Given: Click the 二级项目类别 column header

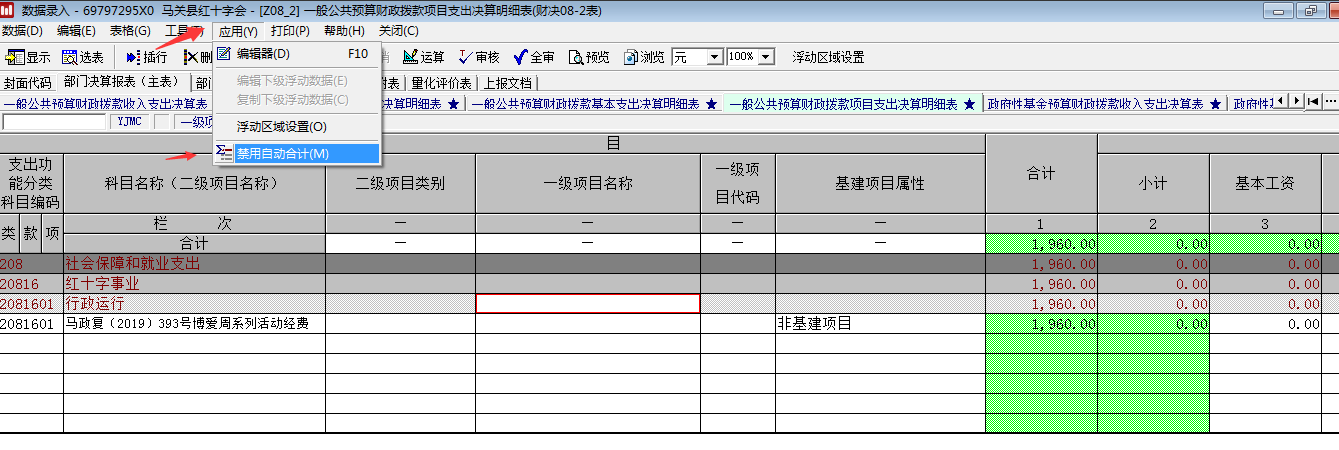Looking at the screenshot, I should (x=400, y=183).
